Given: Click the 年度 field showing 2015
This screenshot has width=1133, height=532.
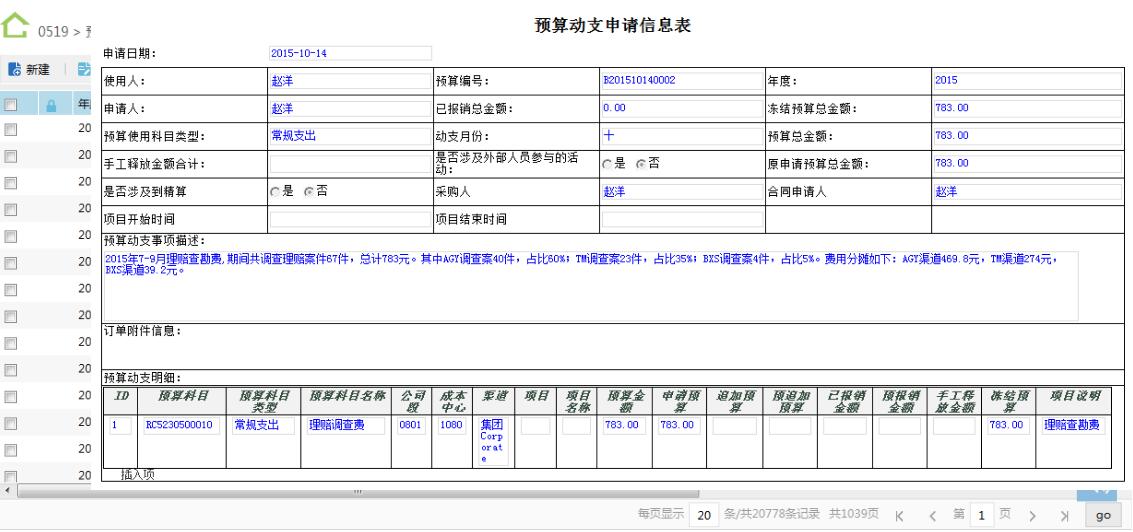Looking at the screenshot, I should pyautogui.click(x=1027, y=80).
